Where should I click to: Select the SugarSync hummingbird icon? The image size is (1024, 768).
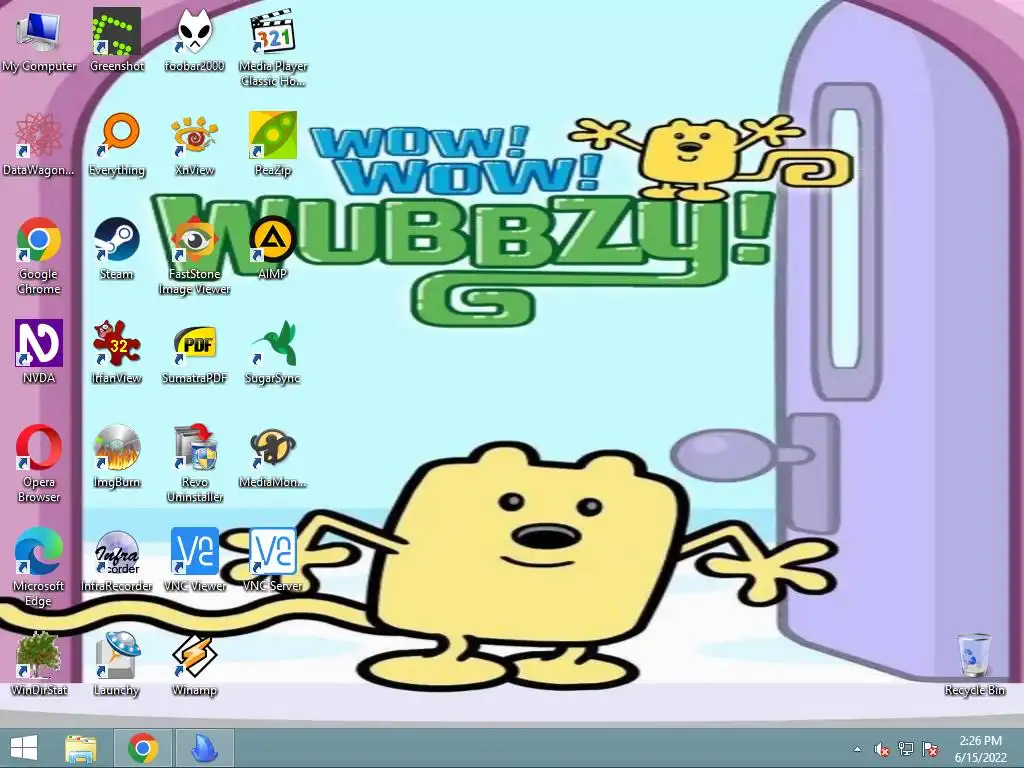point(273,353)
